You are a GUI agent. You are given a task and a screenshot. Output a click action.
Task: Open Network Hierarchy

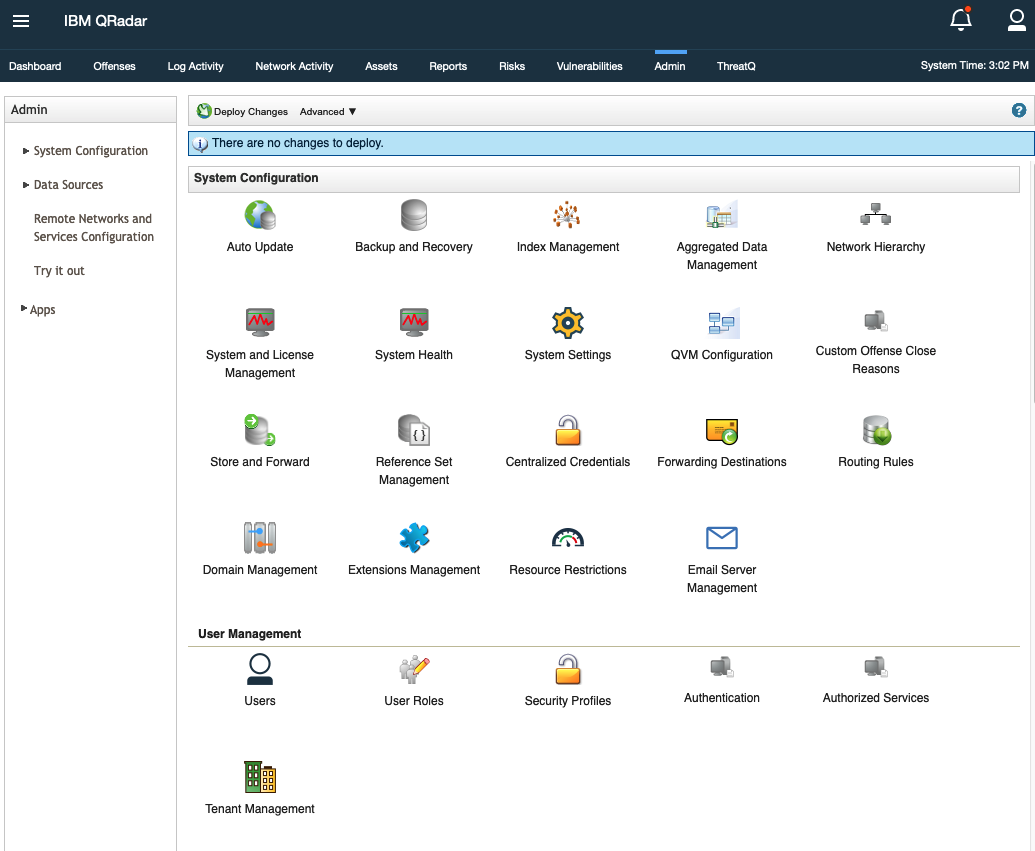[x=875, y=215]
